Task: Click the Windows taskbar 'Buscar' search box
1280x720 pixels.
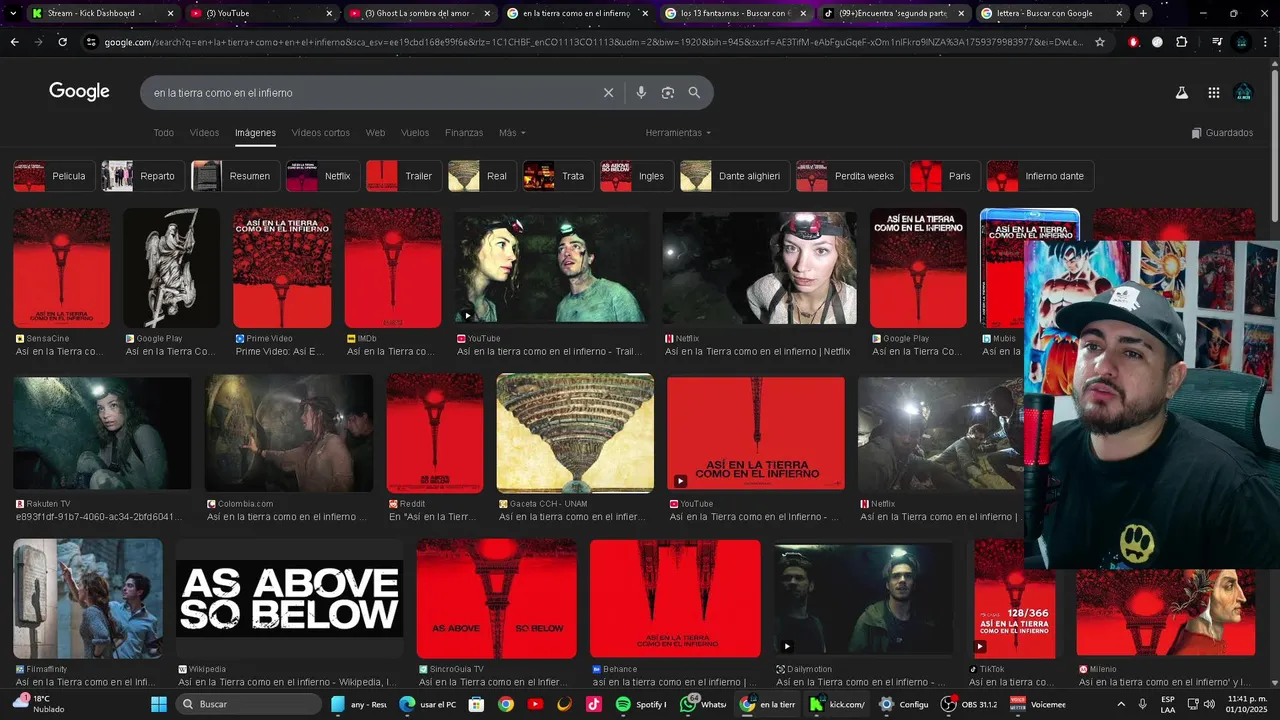Action: [250, 704]
